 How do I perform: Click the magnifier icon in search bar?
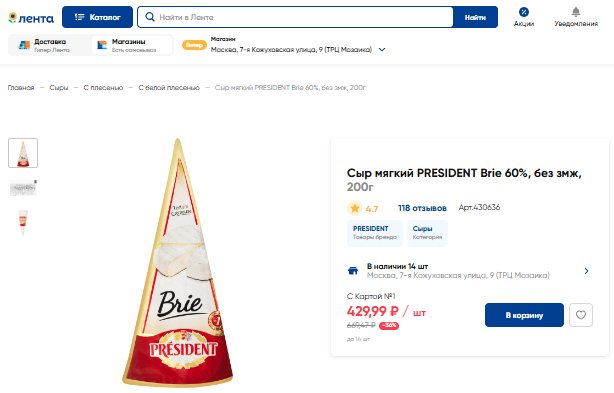[x=150, y=17]
